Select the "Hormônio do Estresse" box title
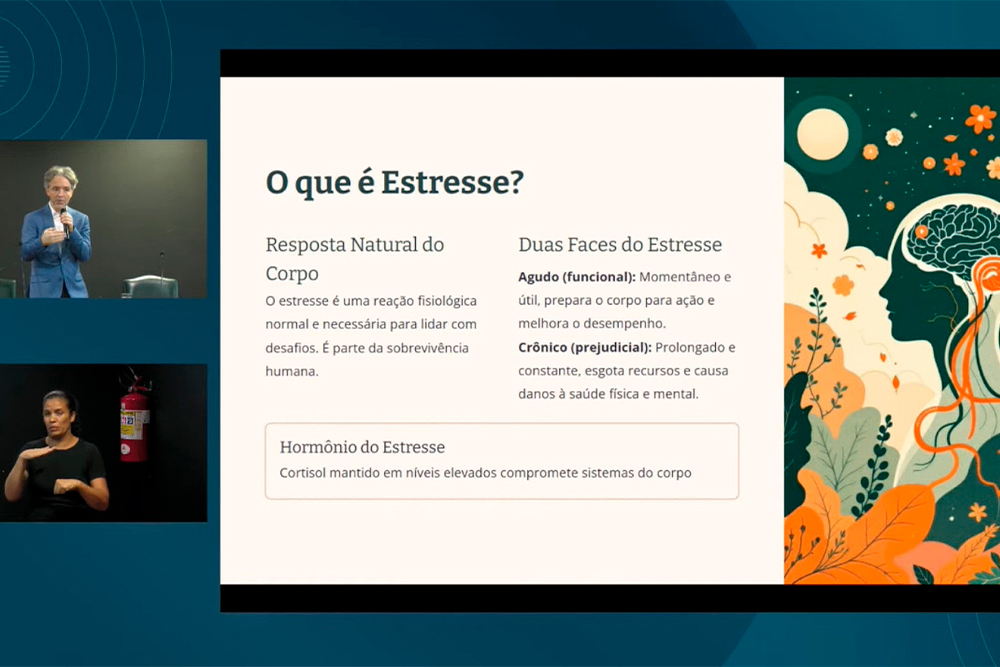The width and height of the screenshot is (1000, 667). pyautogui.click(x=362, y=447)
